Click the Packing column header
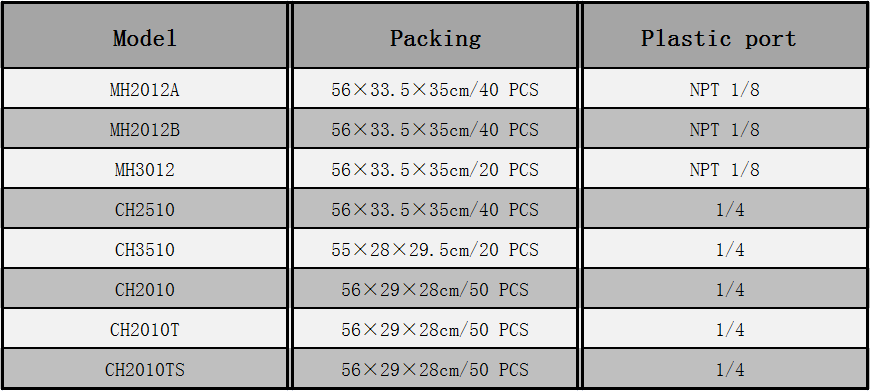This screenshot has height=391, width=870. tap(435, 36)
